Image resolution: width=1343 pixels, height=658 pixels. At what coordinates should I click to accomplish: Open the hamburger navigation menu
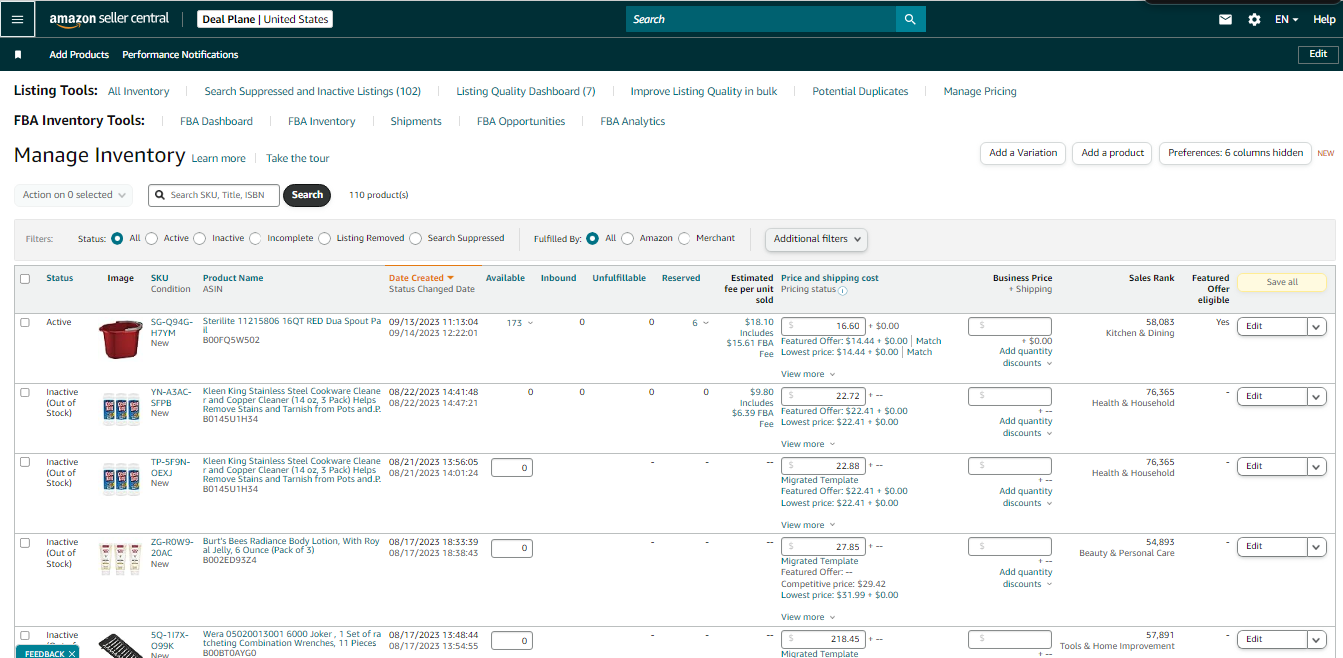(x=17, y=19)
